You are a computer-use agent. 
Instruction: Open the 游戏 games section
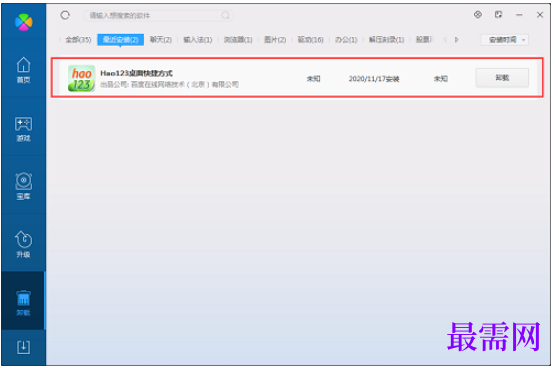pyautogui.click(x=24, y=129)
